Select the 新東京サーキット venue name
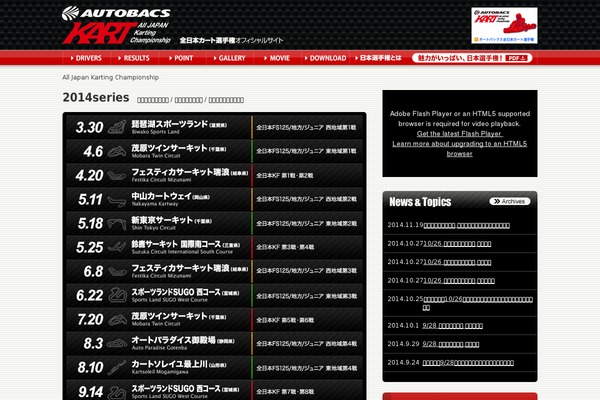This screenshot has width=600, height=400. (162, 220)
